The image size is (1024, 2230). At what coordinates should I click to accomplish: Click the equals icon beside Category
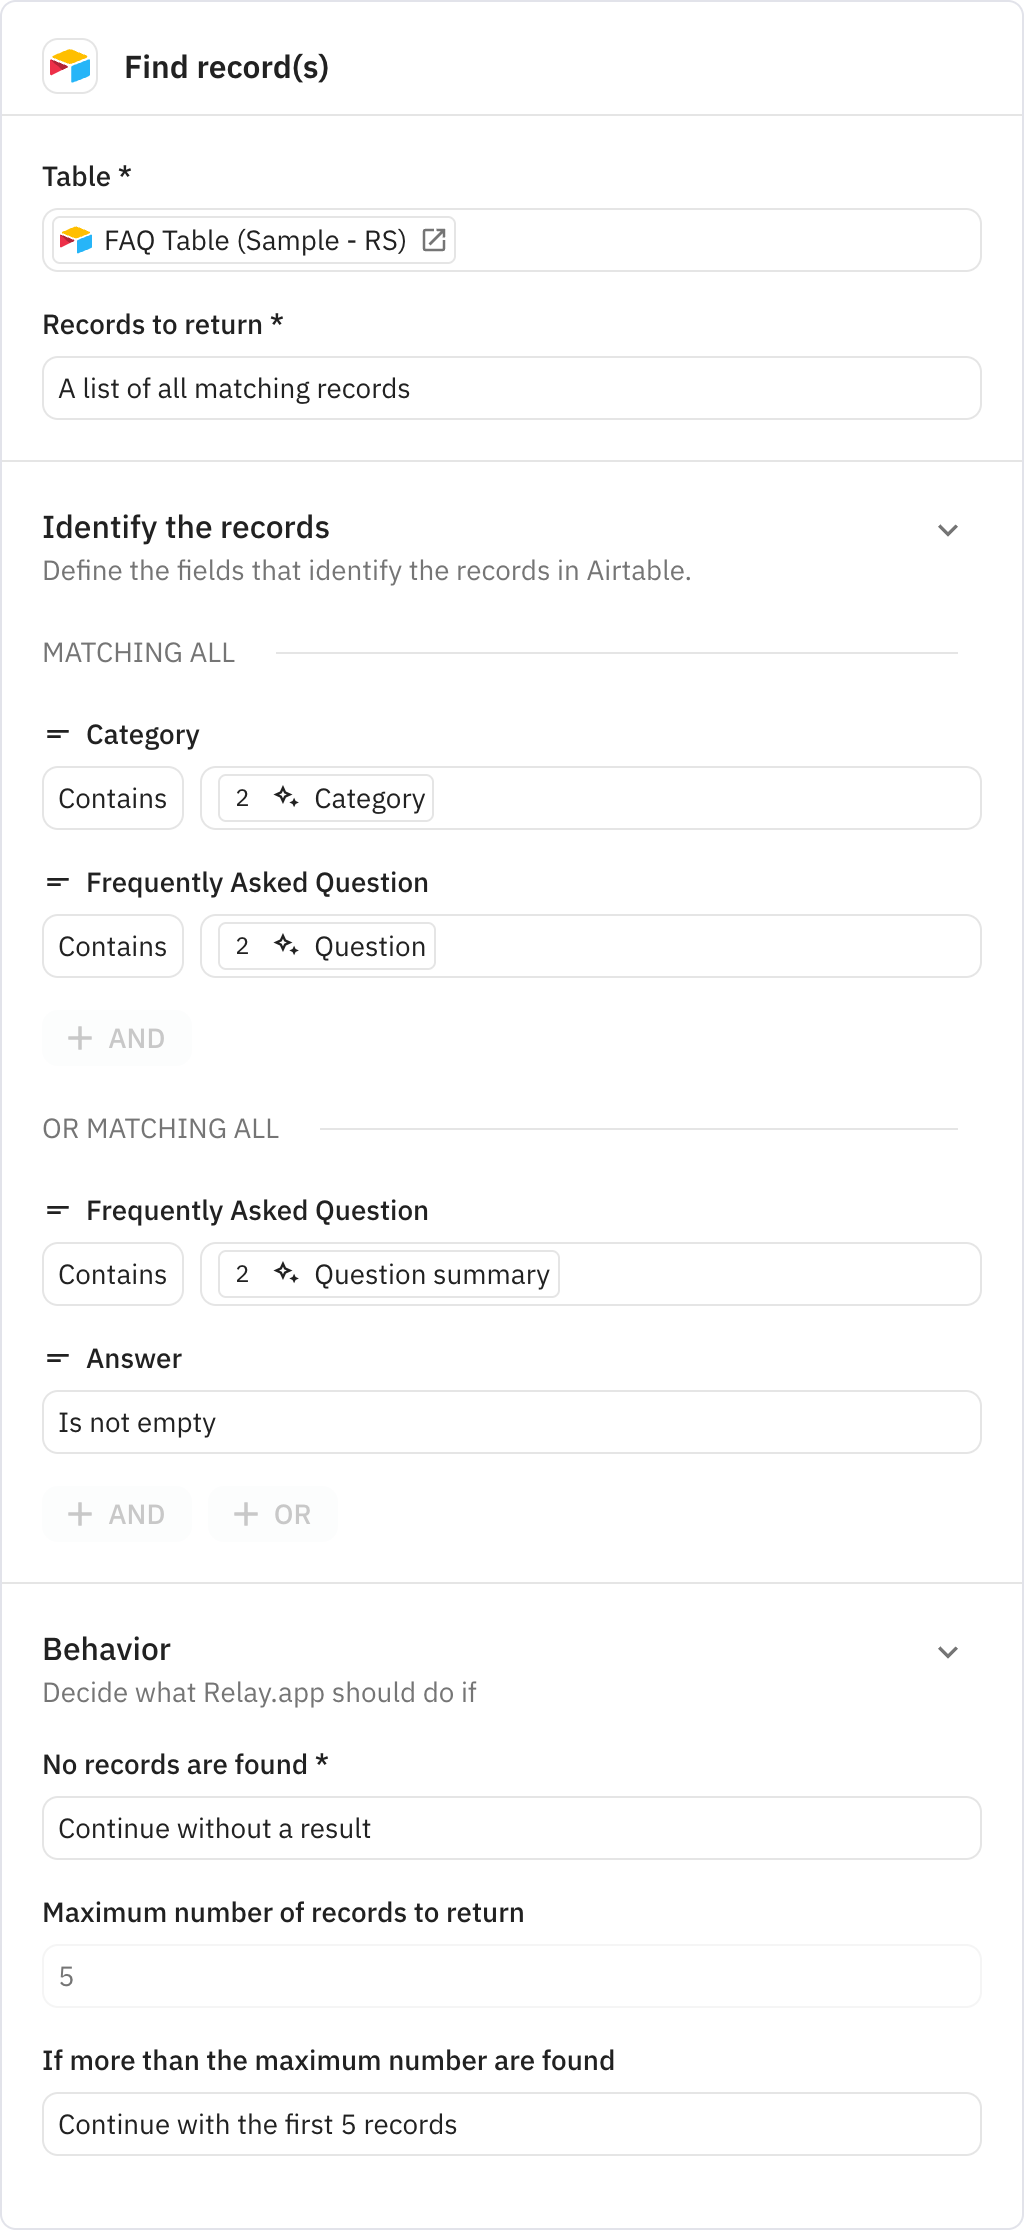(x=58, y=735)
